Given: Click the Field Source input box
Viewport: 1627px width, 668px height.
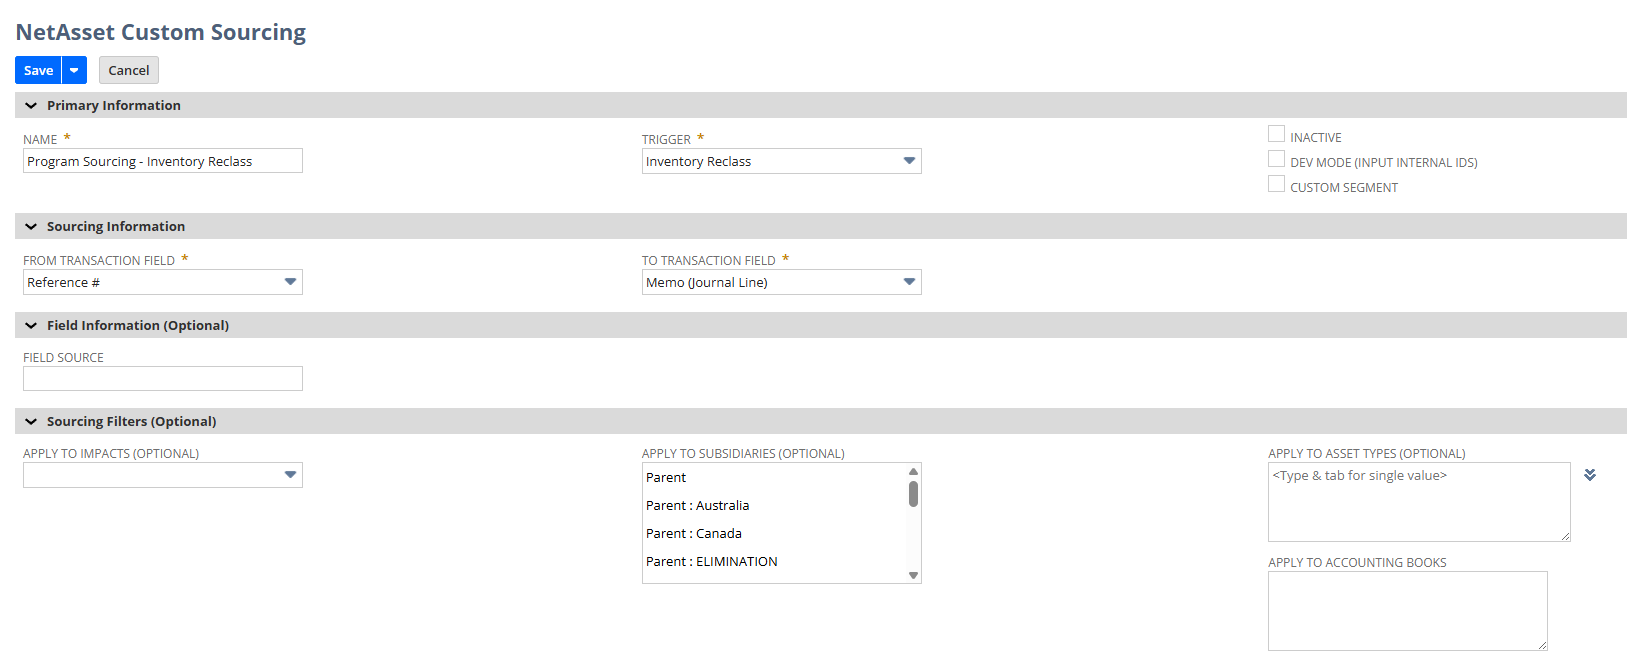Looking at the screenshot, I should click(163, 378).
